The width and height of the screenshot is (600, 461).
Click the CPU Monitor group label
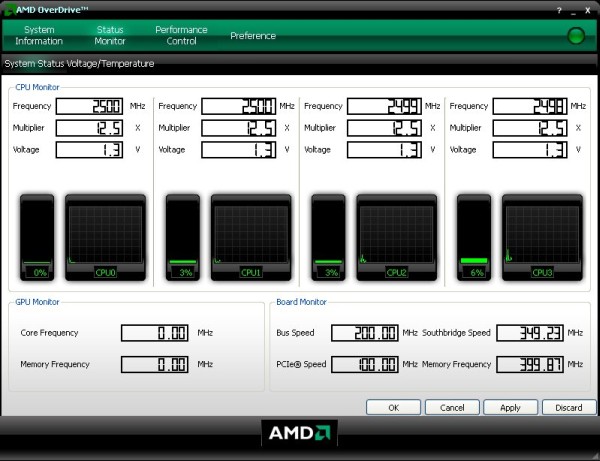click(x=37, y=87)
